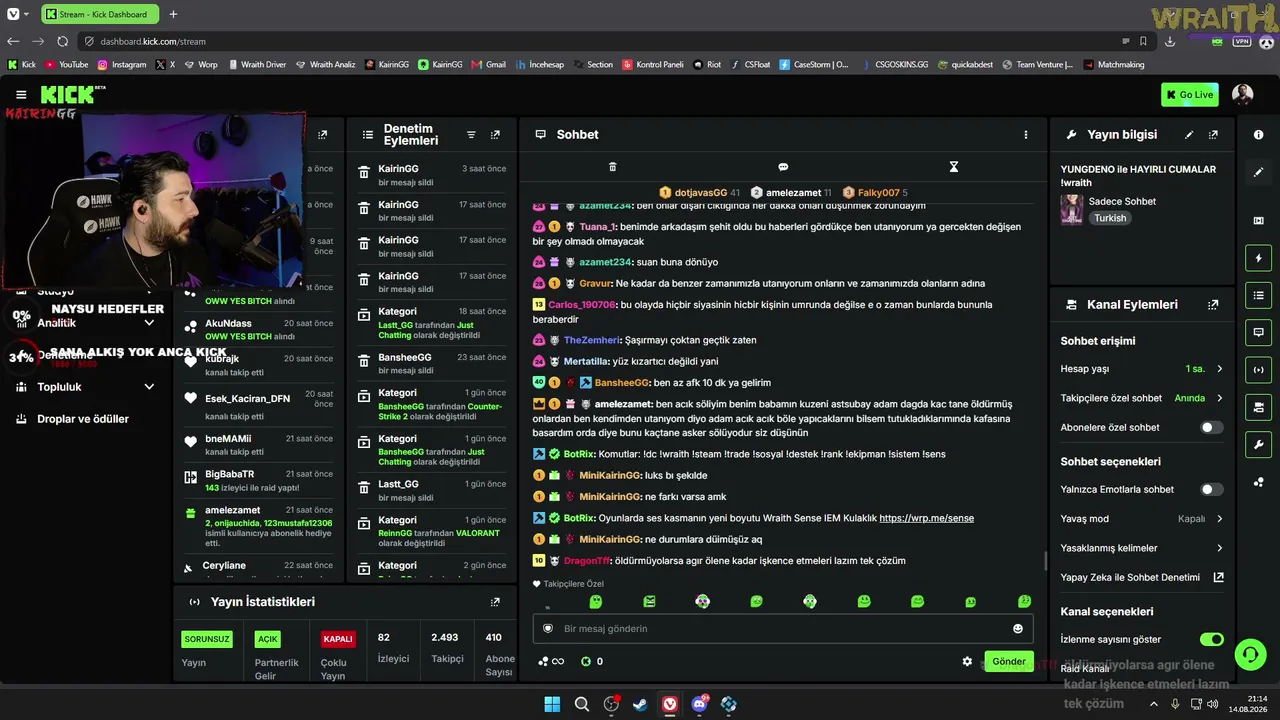This screenshot has height=720, width=1280.
Task: Open the Gmail bookmark
Action: tap(488, 65)
